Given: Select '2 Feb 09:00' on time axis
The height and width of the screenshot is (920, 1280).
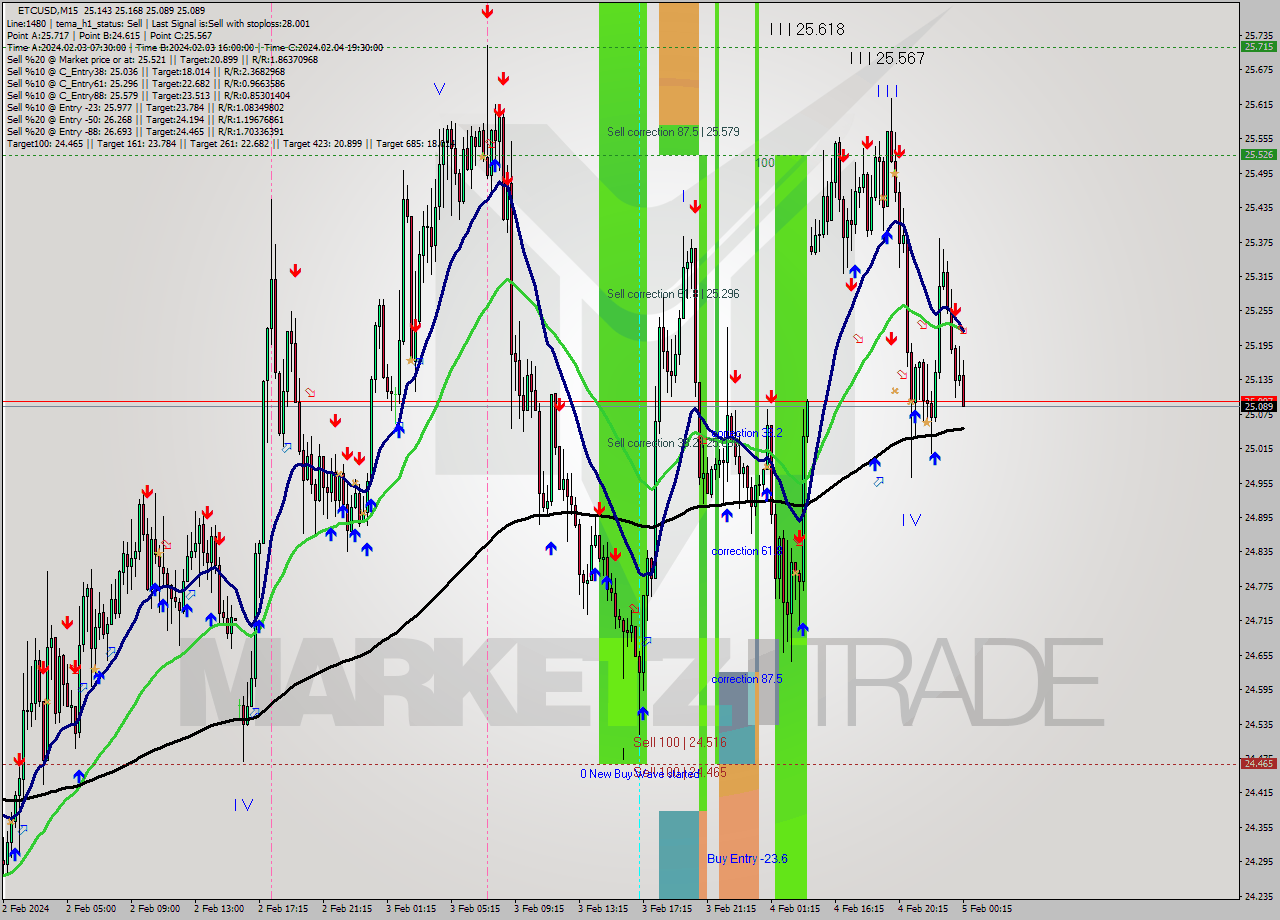Looking at the screenshot, I should [x=155, y=909].
